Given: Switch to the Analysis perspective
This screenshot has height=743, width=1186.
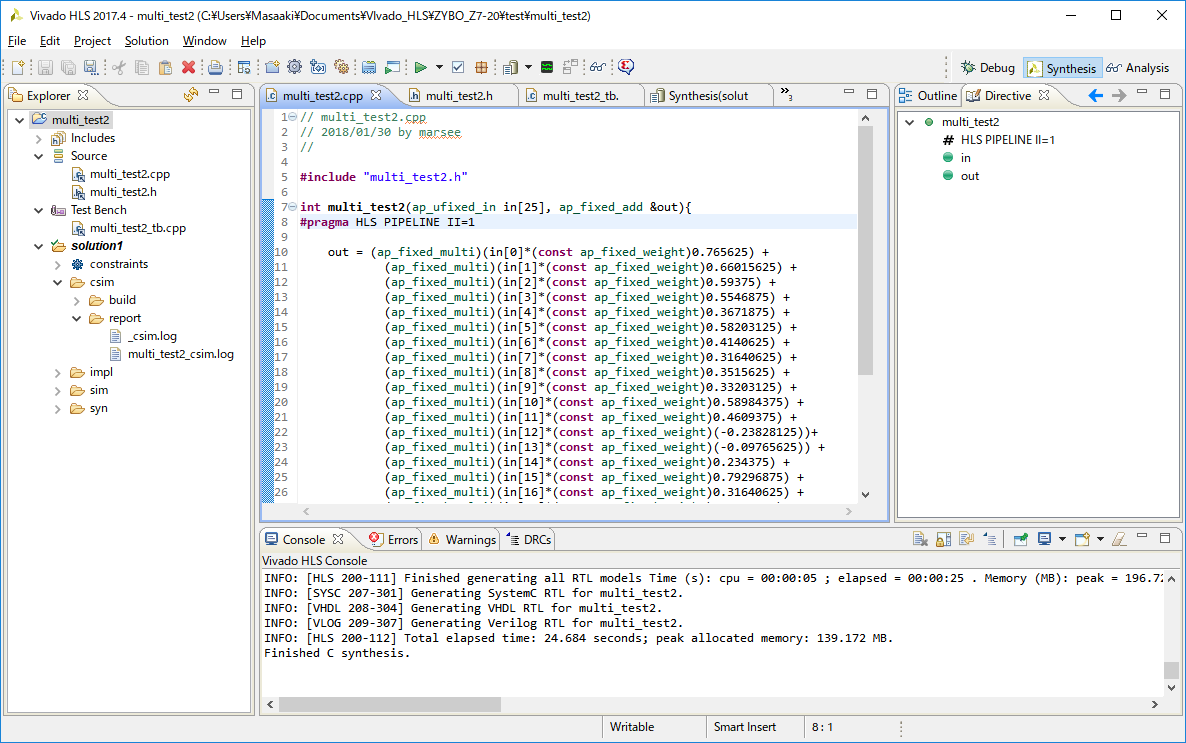Looking at the screenshot, I should (x=1138, y=68).
